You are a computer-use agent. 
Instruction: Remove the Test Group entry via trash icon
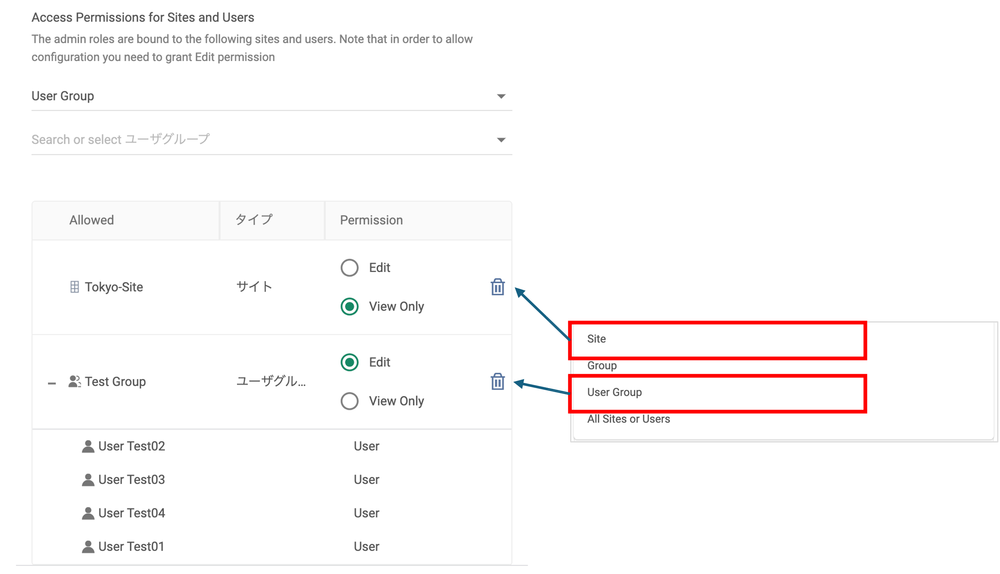(497, 381)
